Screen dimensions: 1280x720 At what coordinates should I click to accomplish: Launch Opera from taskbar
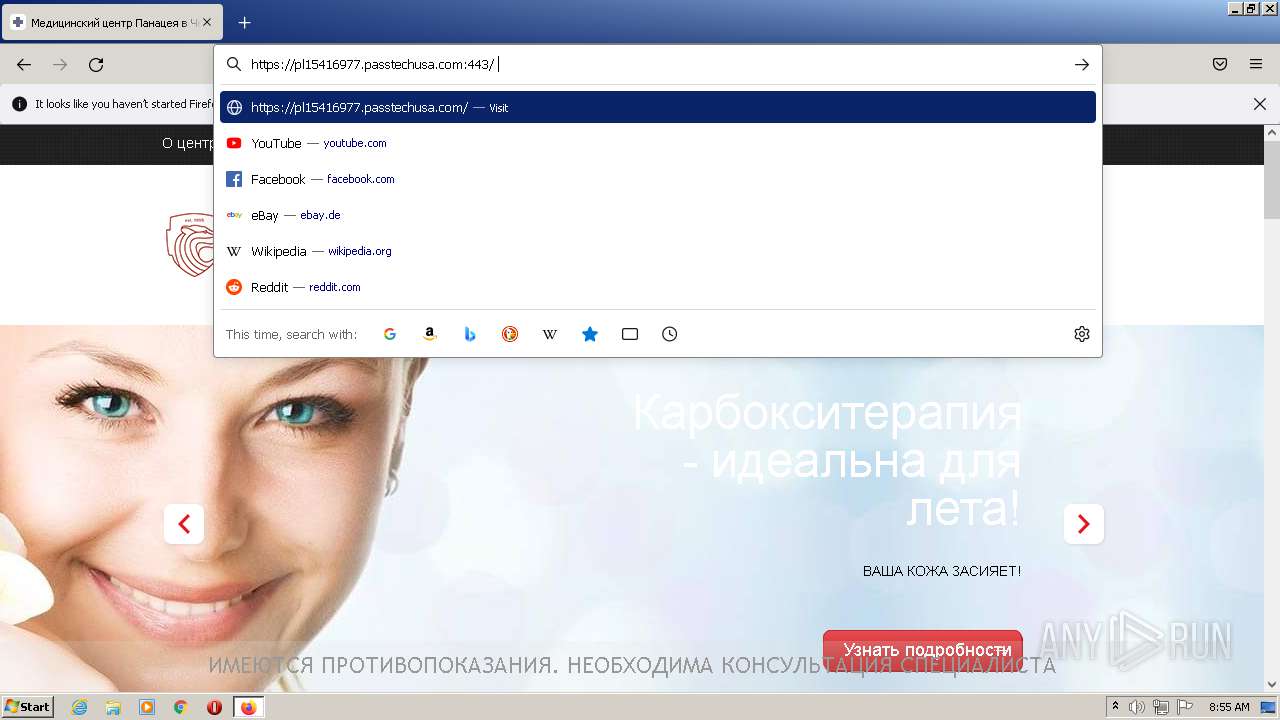pos(214,707)
